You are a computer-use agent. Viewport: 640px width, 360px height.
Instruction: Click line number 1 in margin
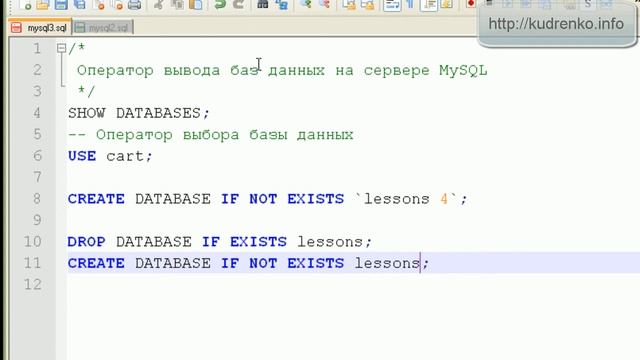coord(37,49)
